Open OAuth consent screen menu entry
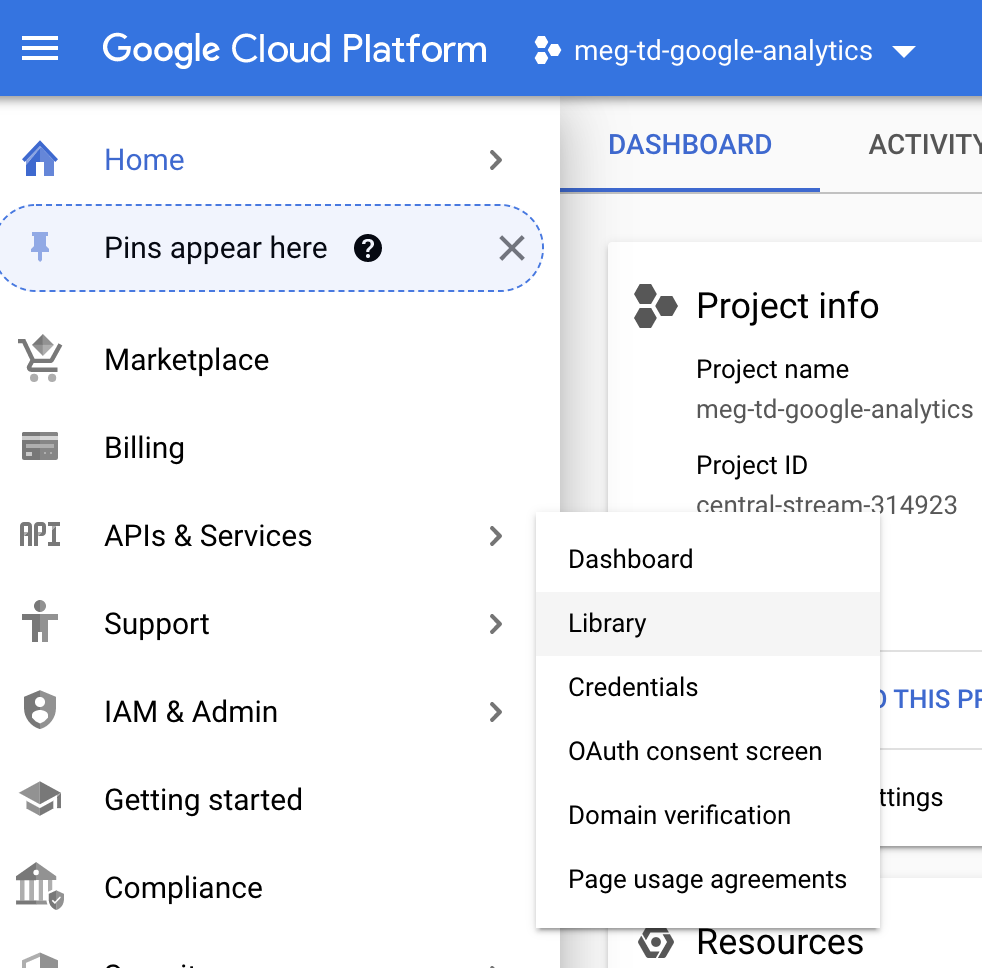 695,751
